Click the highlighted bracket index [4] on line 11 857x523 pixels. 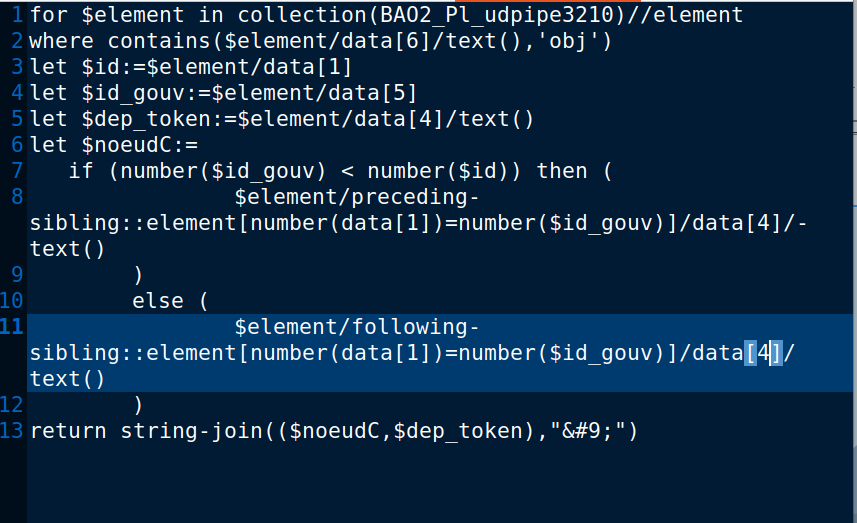point(764,353)
